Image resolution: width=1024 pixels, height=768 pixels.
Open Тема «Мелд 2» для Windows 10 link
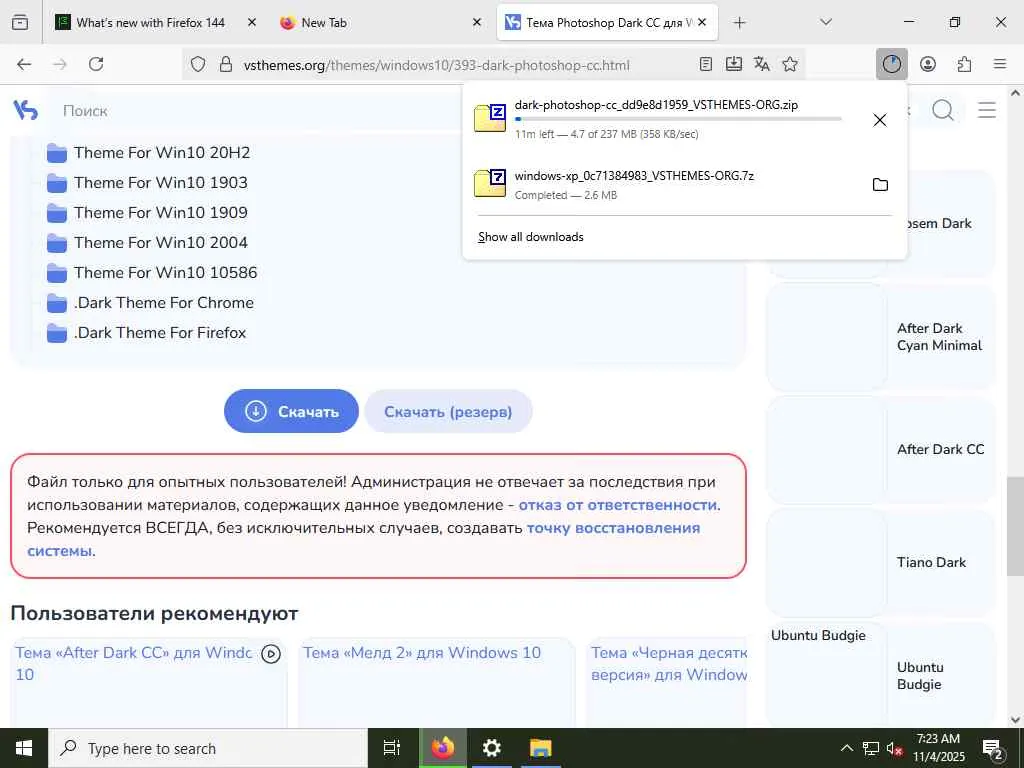point(422,652)
